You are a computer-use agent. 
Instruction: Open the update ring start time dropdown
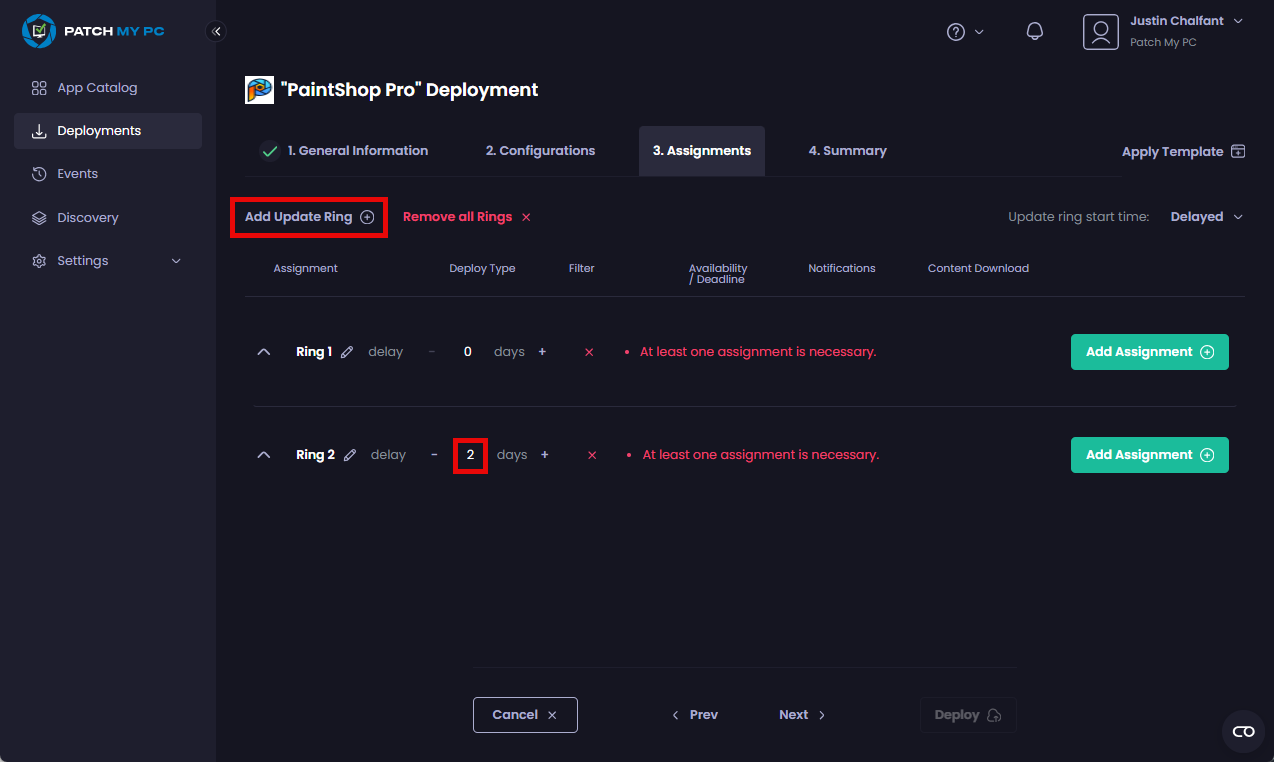point(1206,217)
